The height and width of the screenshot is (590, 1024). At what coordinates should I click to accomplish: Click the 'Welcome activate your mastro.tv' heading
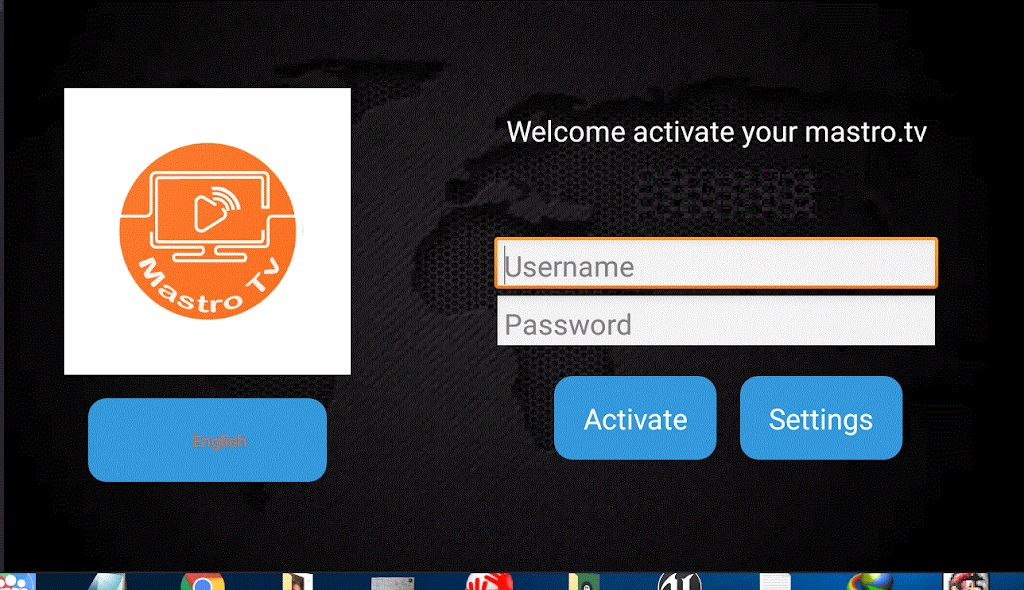coord(716,133)
